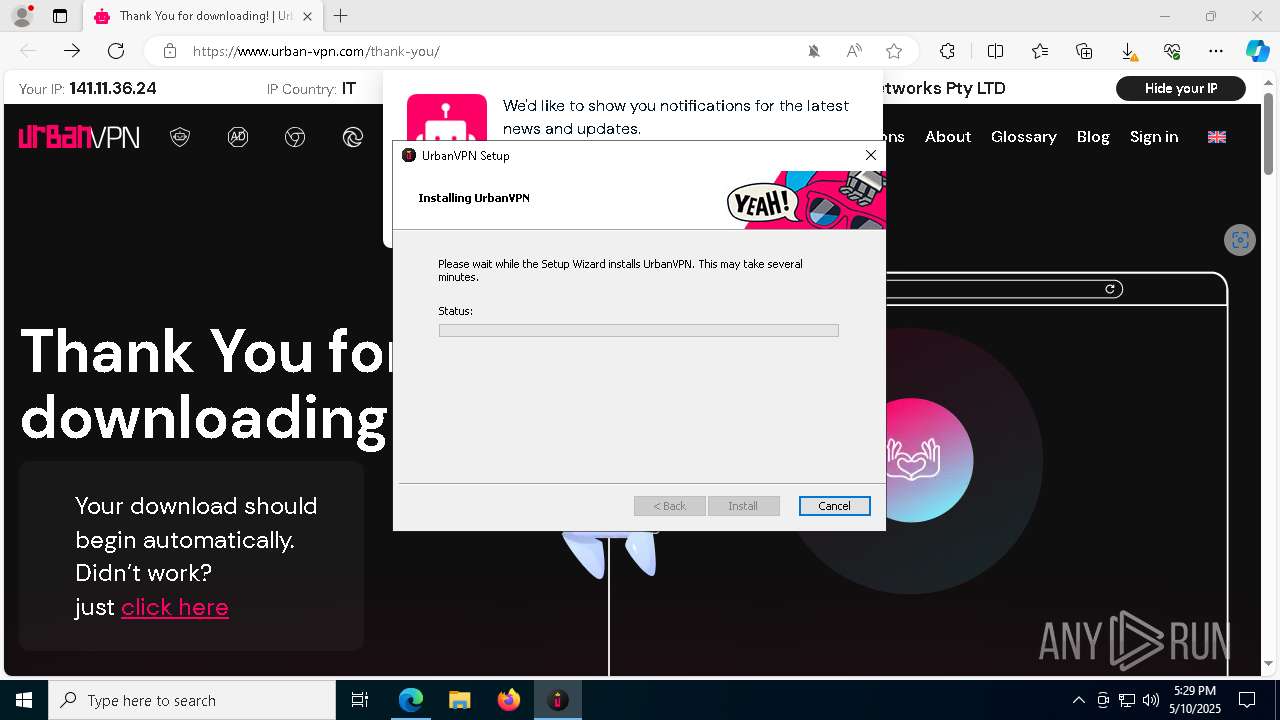Click Sign in on UrbanVPN site
Screen dimensions: 1280x720
1154,137
